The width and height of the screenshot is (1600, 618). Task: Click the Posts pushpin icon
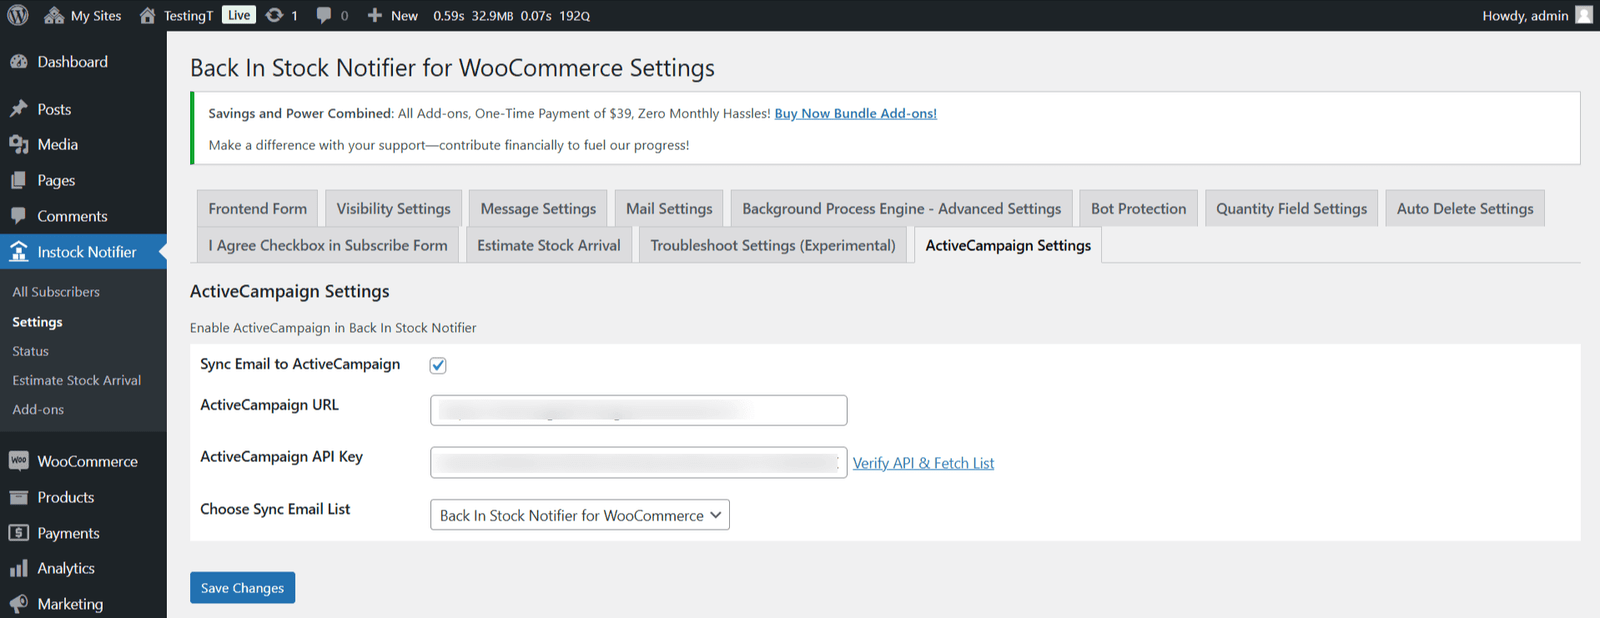pos(19,109)
